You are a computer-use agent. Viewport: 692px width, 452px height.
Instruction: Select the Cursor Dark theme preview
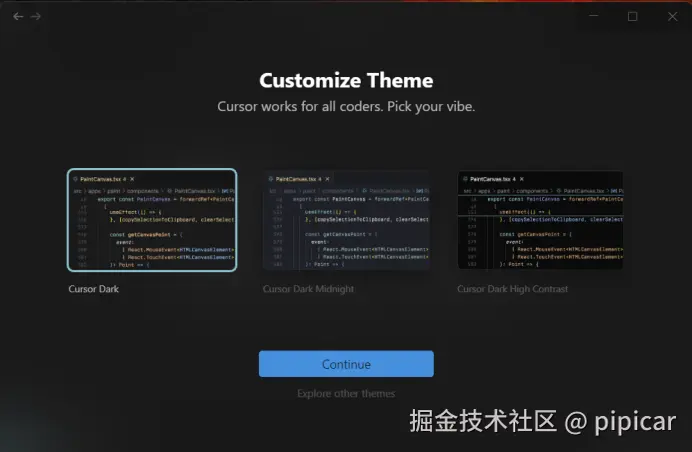tap(152, 220)
